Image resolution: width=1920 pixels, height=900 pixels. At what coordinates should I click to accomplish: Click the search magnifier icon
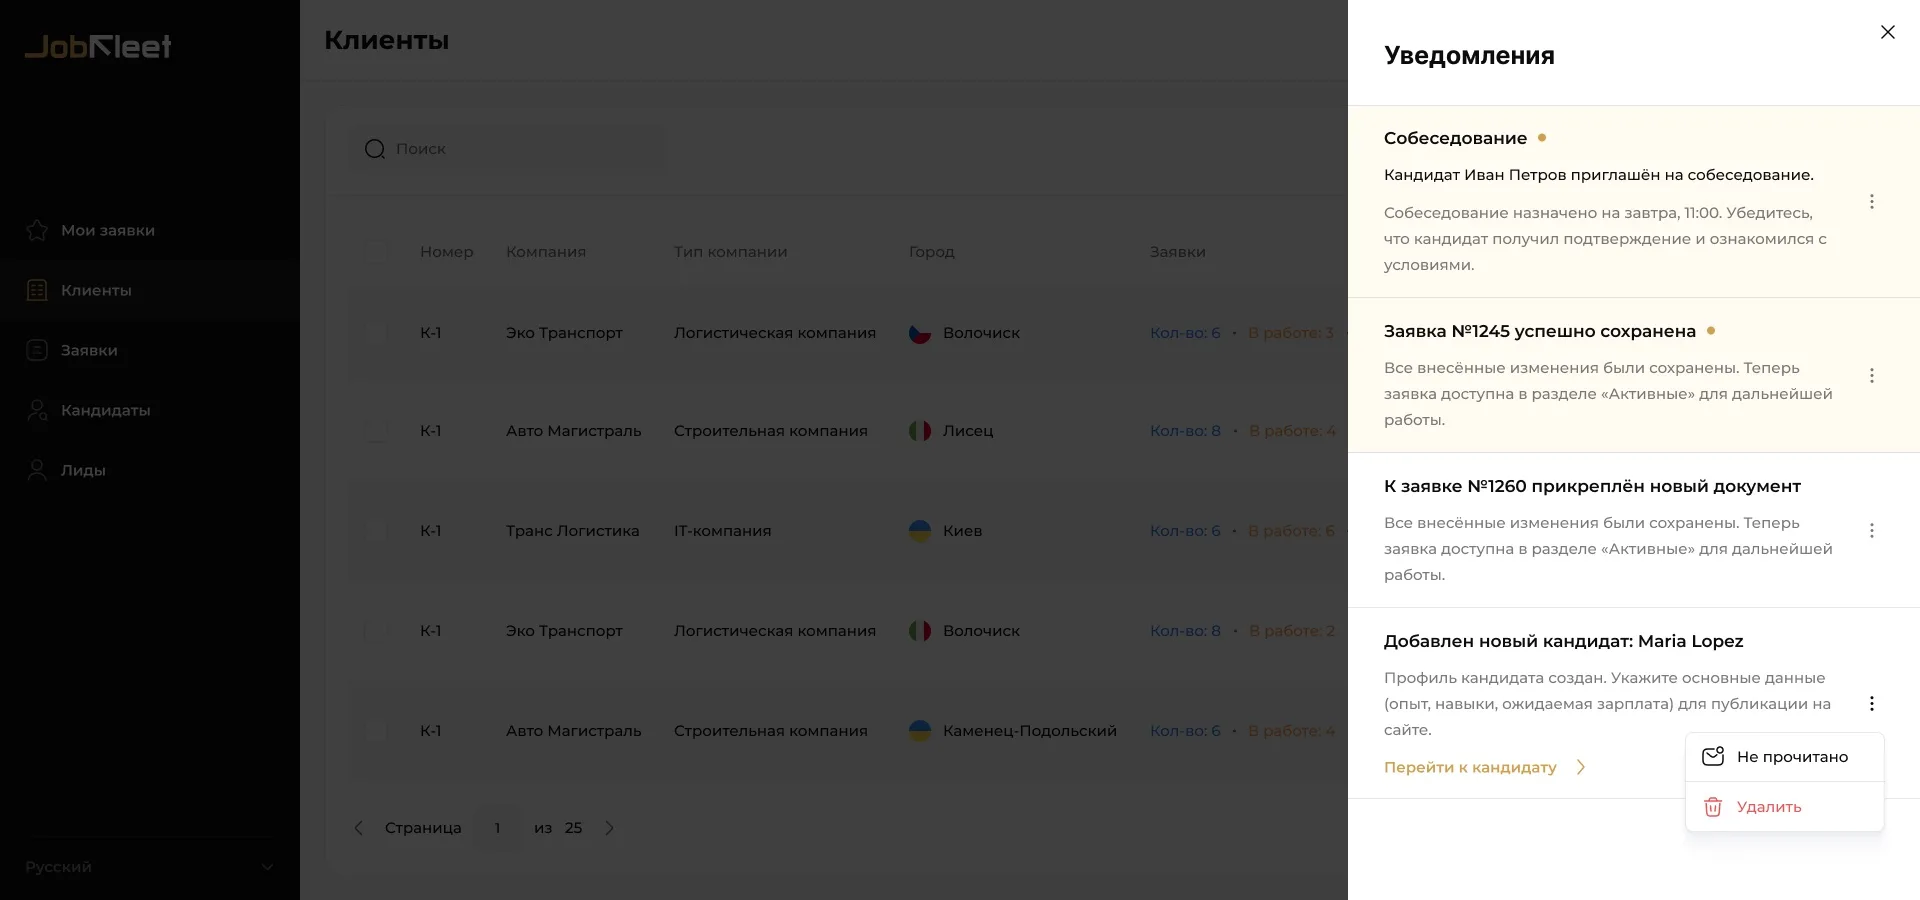375,149
